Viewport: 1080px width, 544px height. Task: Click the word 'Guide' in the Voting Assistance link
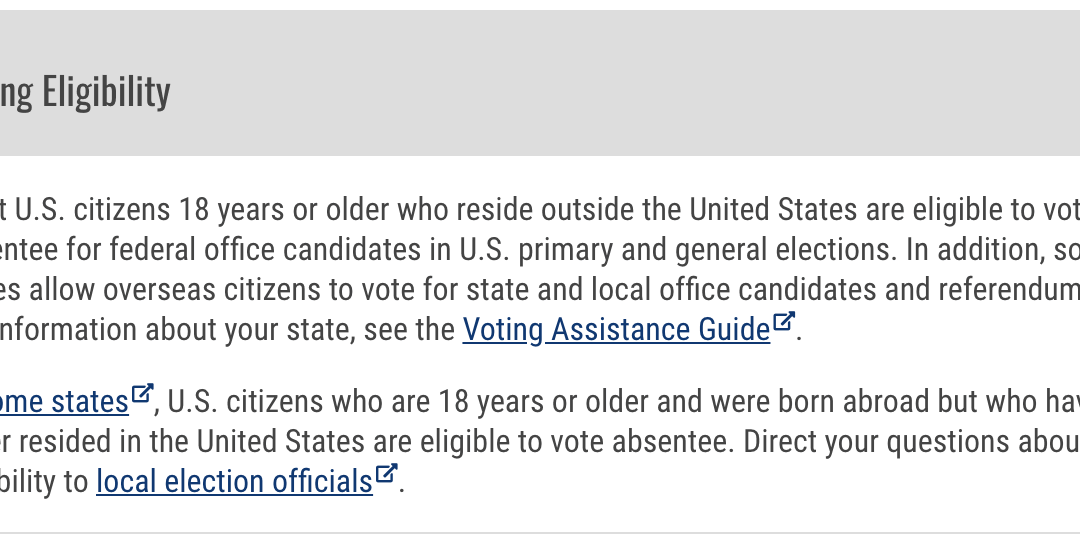[x=734, y=329]
